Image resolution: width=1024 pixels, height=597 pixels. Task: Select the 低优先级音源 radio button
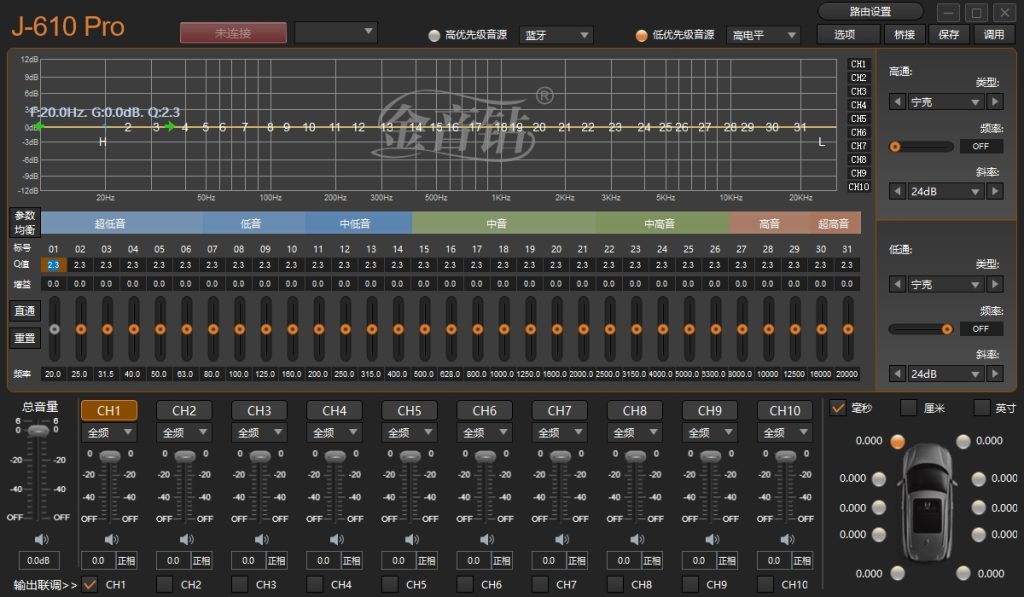tap(641, 35)
